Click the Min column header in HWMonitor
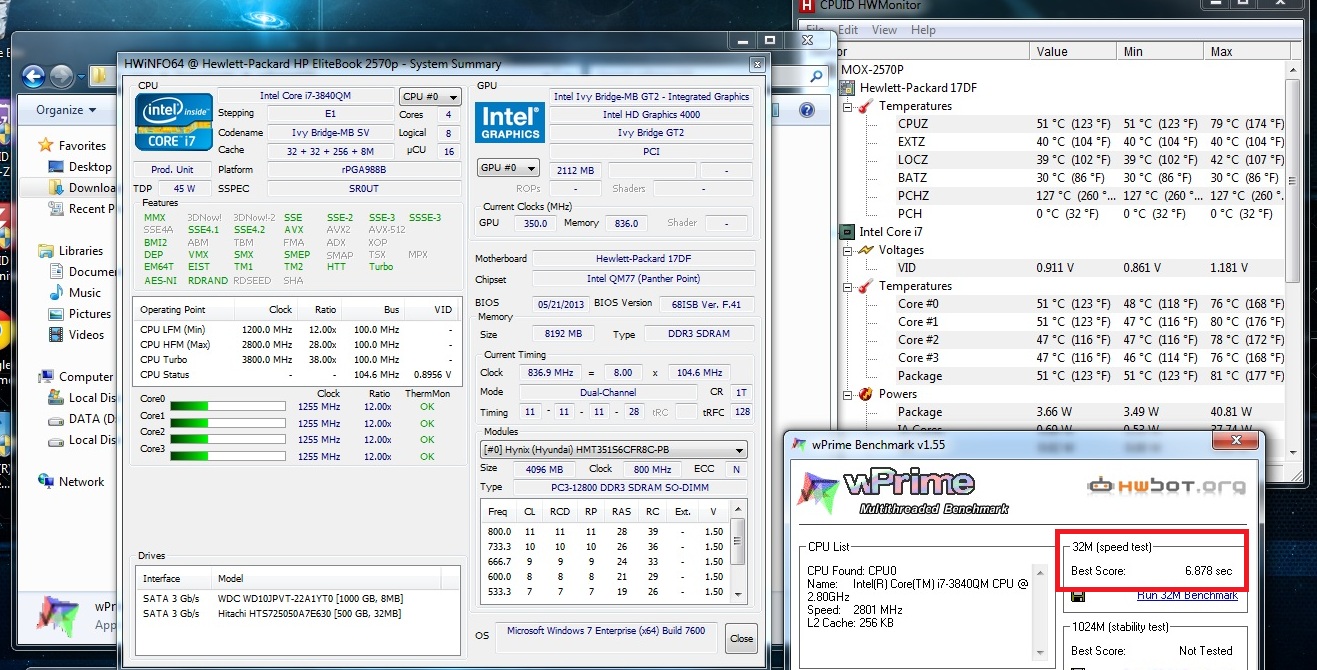The width and height of the screenshot is (1317, 670). click(1160, 52)
